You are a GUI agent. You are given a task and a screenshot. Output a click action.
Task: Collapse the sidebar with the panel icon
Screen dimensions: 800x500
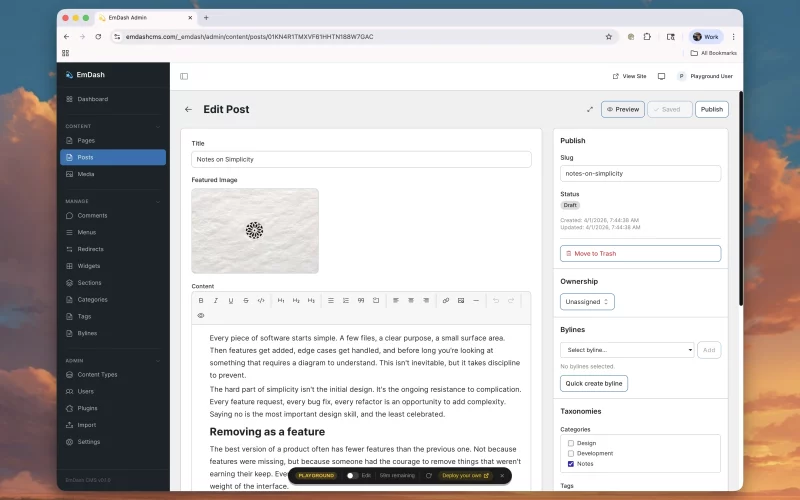[x=184, y=76]
